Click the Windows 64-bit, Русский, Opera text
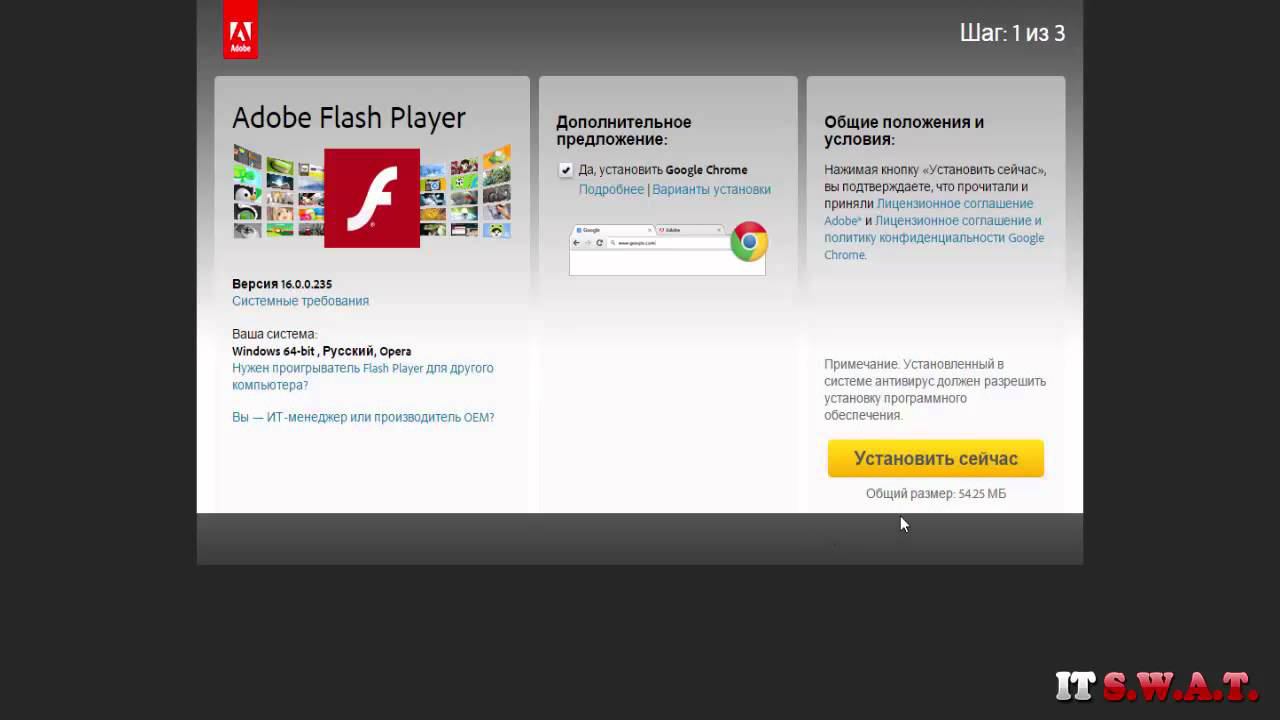The height and width of the screenshot is (720, 1280). [321, 351]
